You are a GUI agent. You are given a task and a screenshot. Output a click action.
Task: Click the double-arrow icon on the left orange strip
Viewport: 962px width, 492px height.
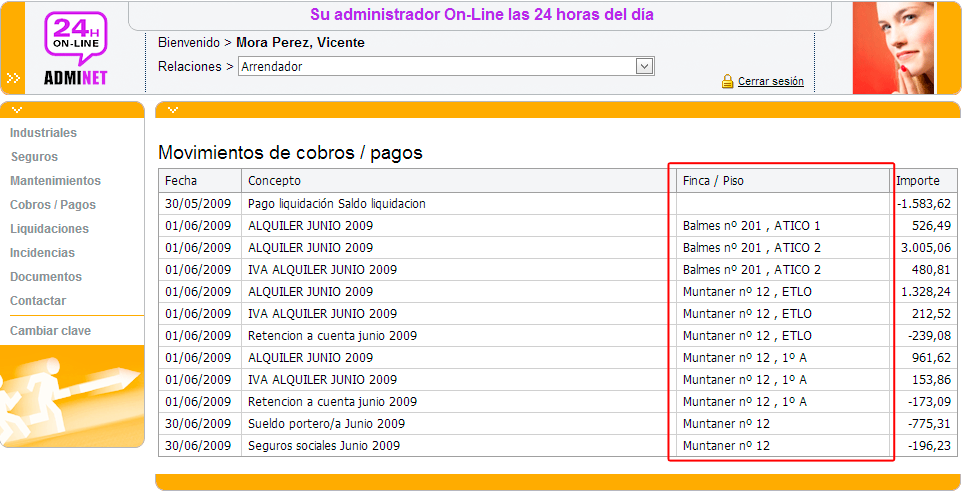point(13,77)
